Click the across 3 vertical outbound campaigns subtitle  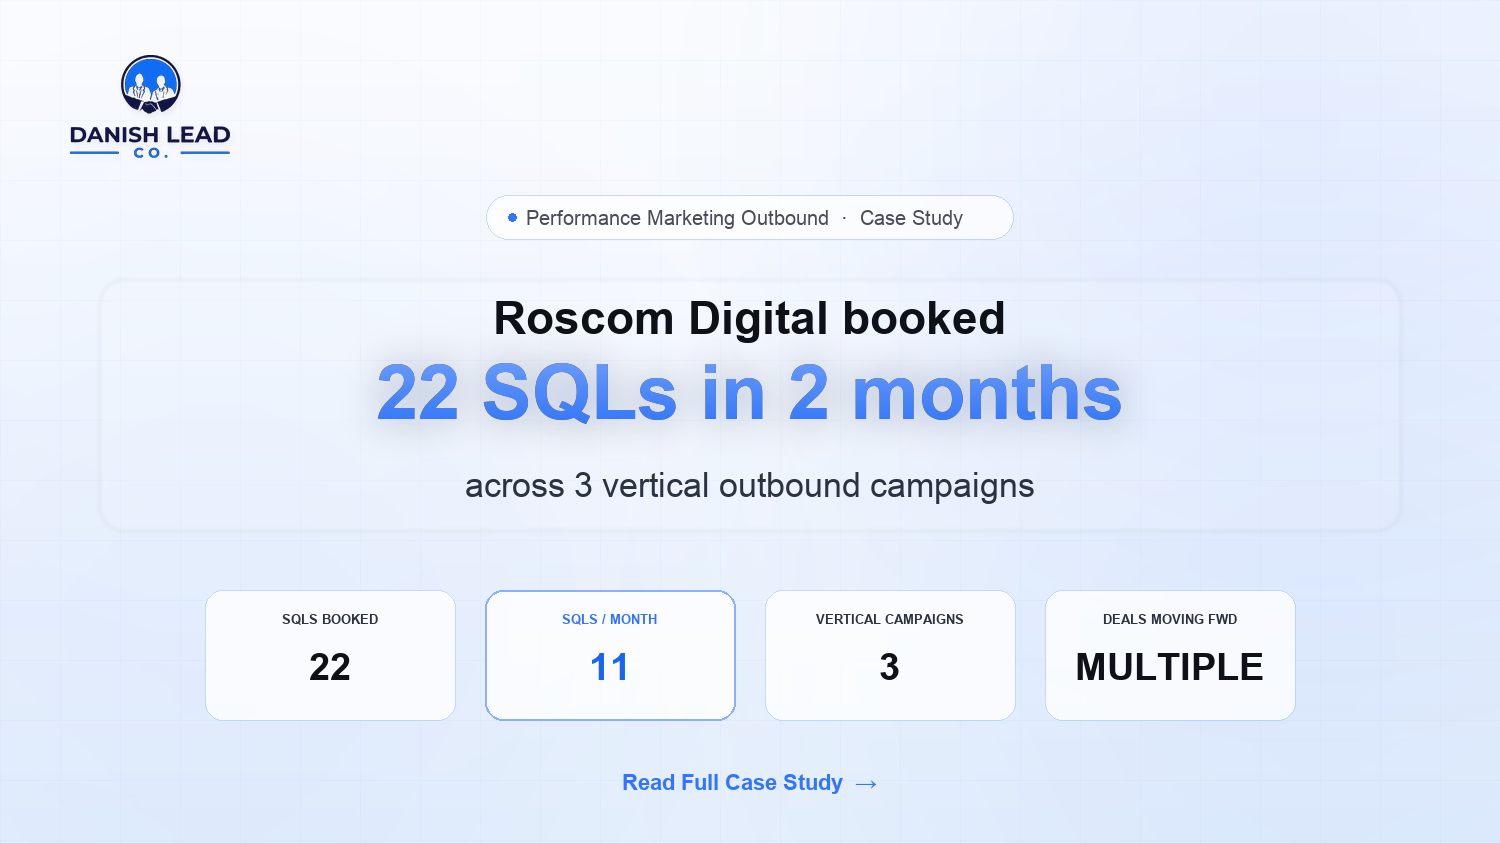[750, 486]
